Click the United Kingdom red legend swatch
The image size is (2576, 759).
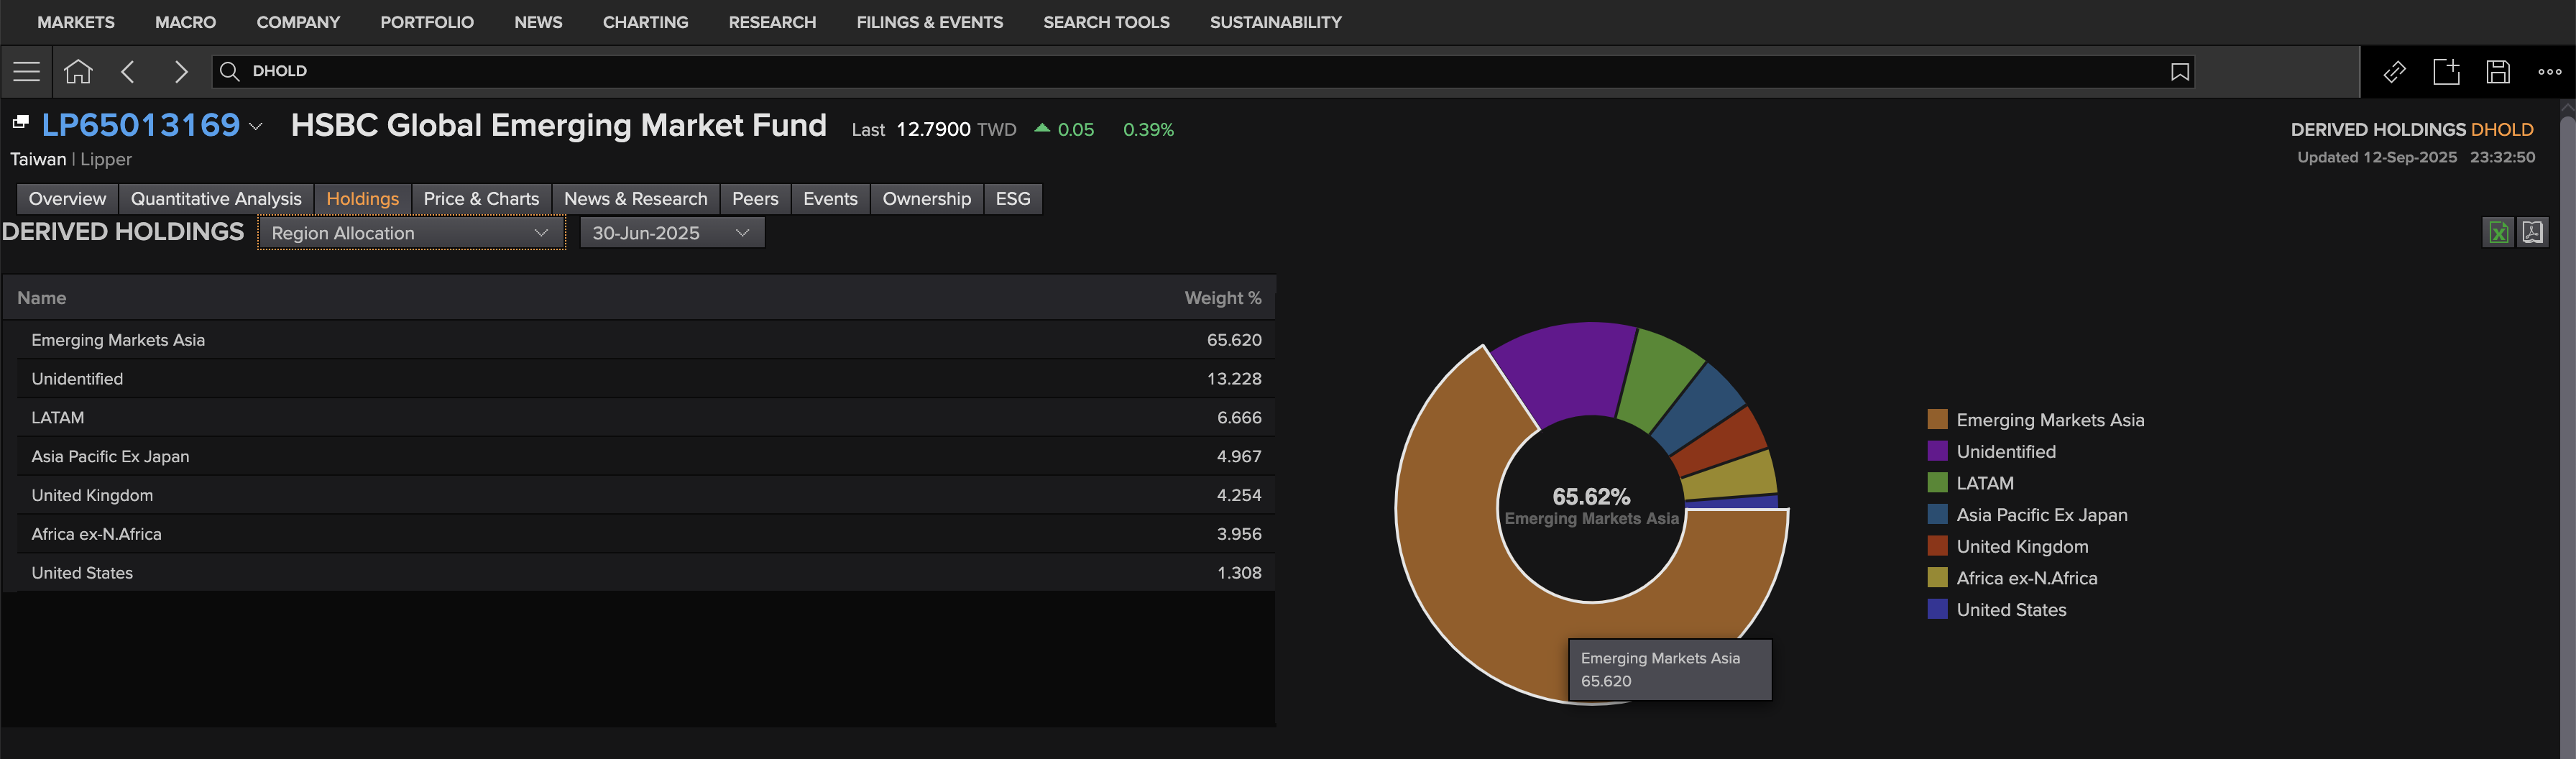tap(1937, 546)
